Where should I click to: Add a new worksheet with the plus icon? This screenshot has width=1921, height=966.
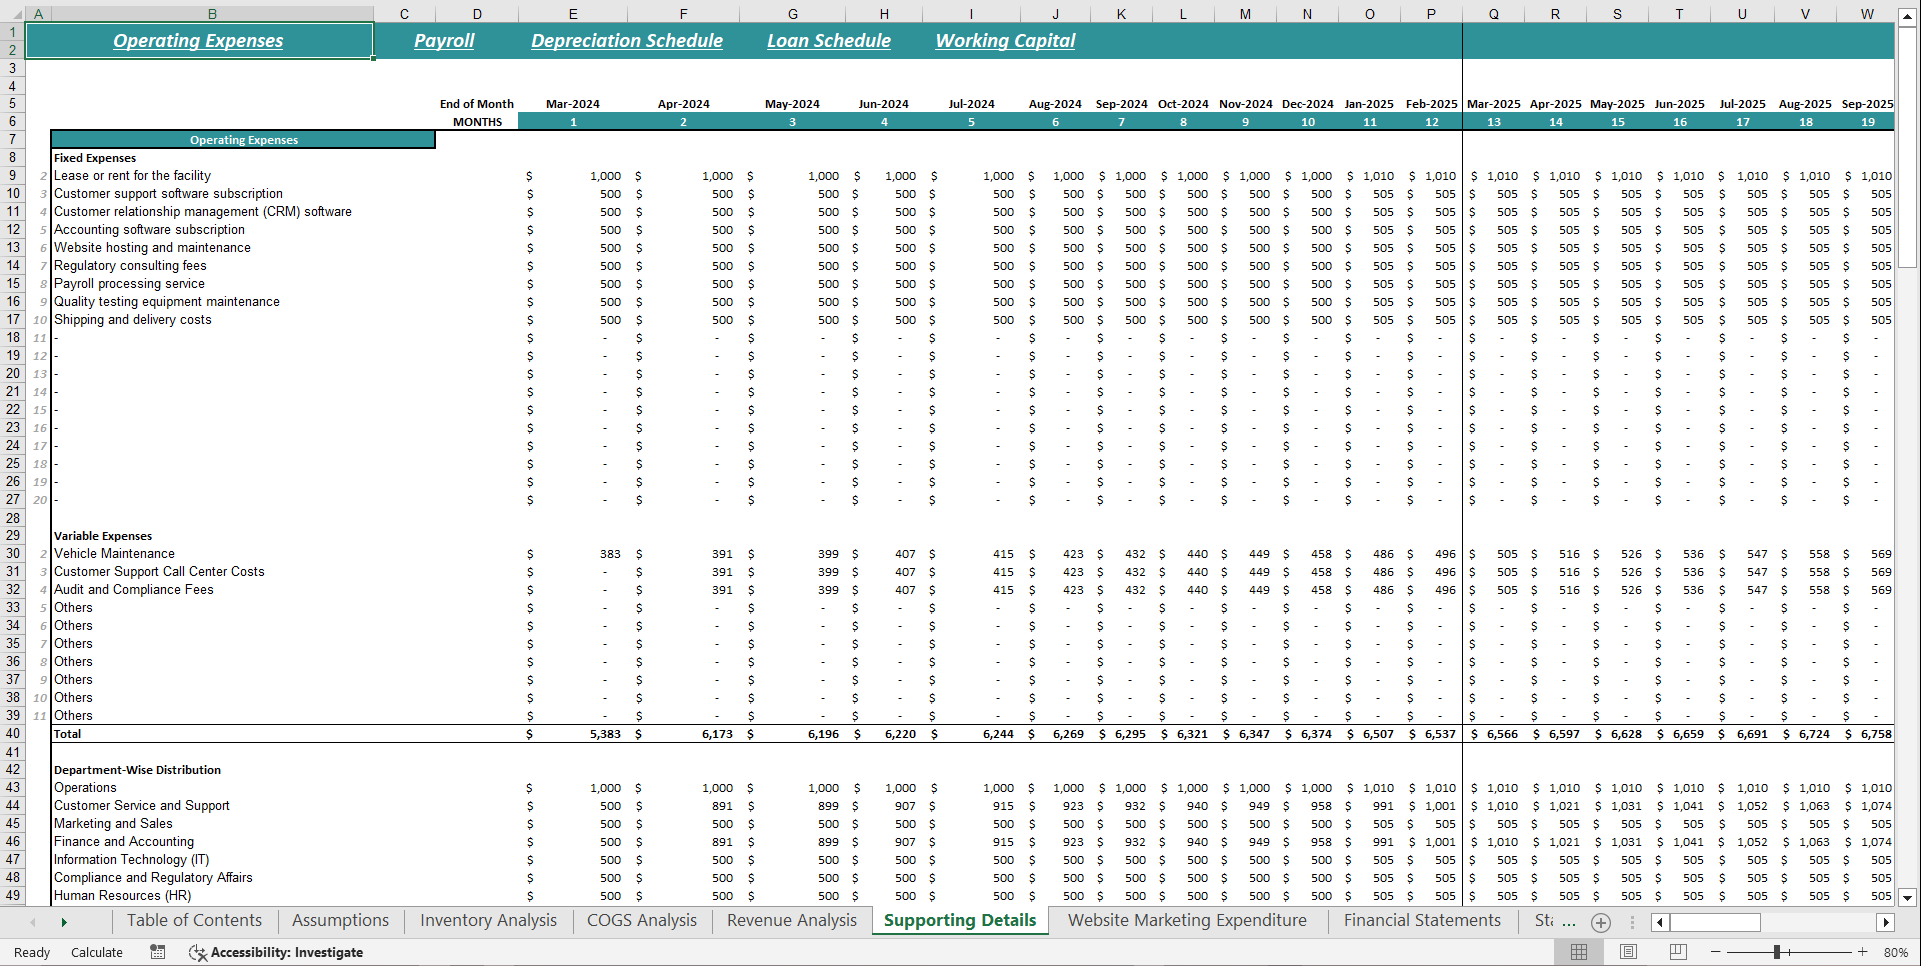point(1601,922)
